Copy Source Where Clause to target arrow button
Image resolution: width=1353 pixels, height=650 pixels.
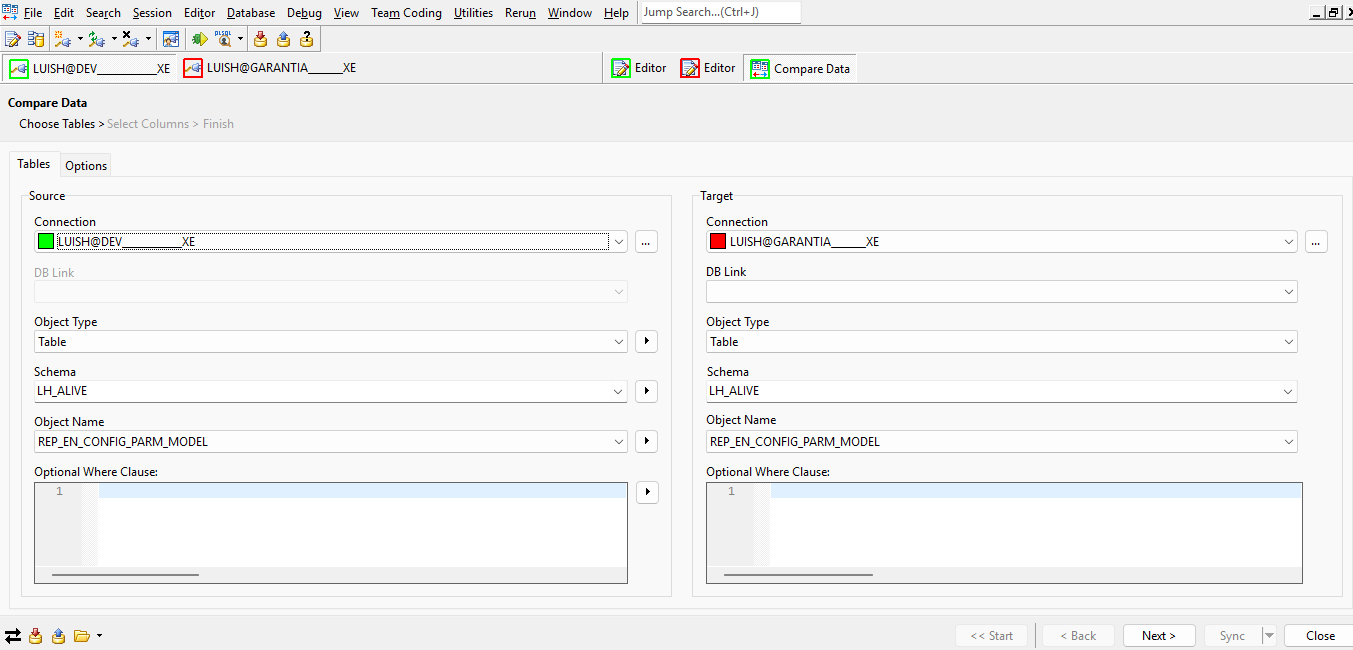(646, 492)
